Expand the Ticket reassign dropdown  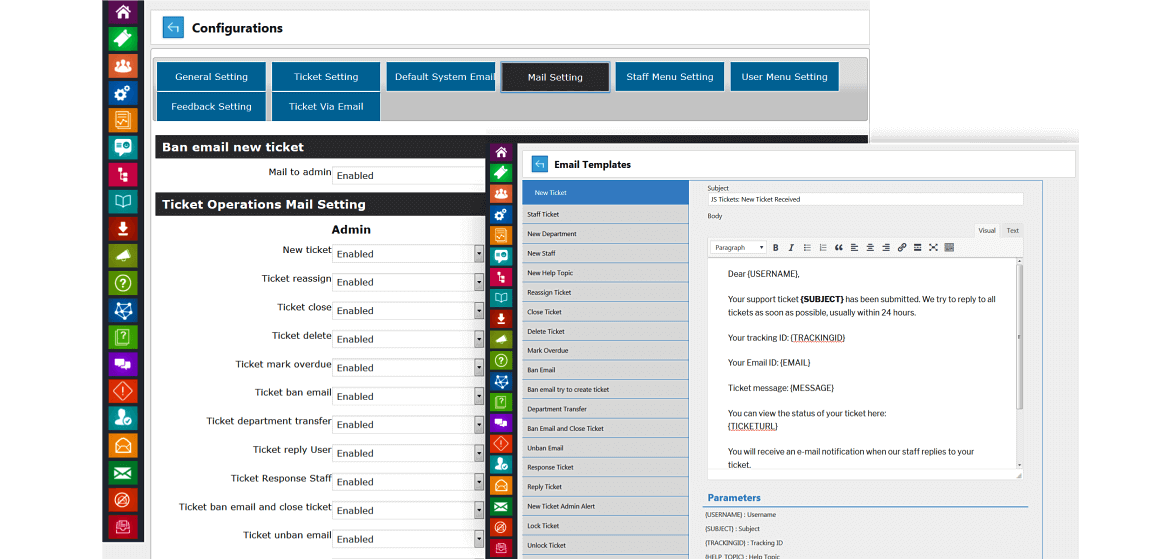coord(408,282)
